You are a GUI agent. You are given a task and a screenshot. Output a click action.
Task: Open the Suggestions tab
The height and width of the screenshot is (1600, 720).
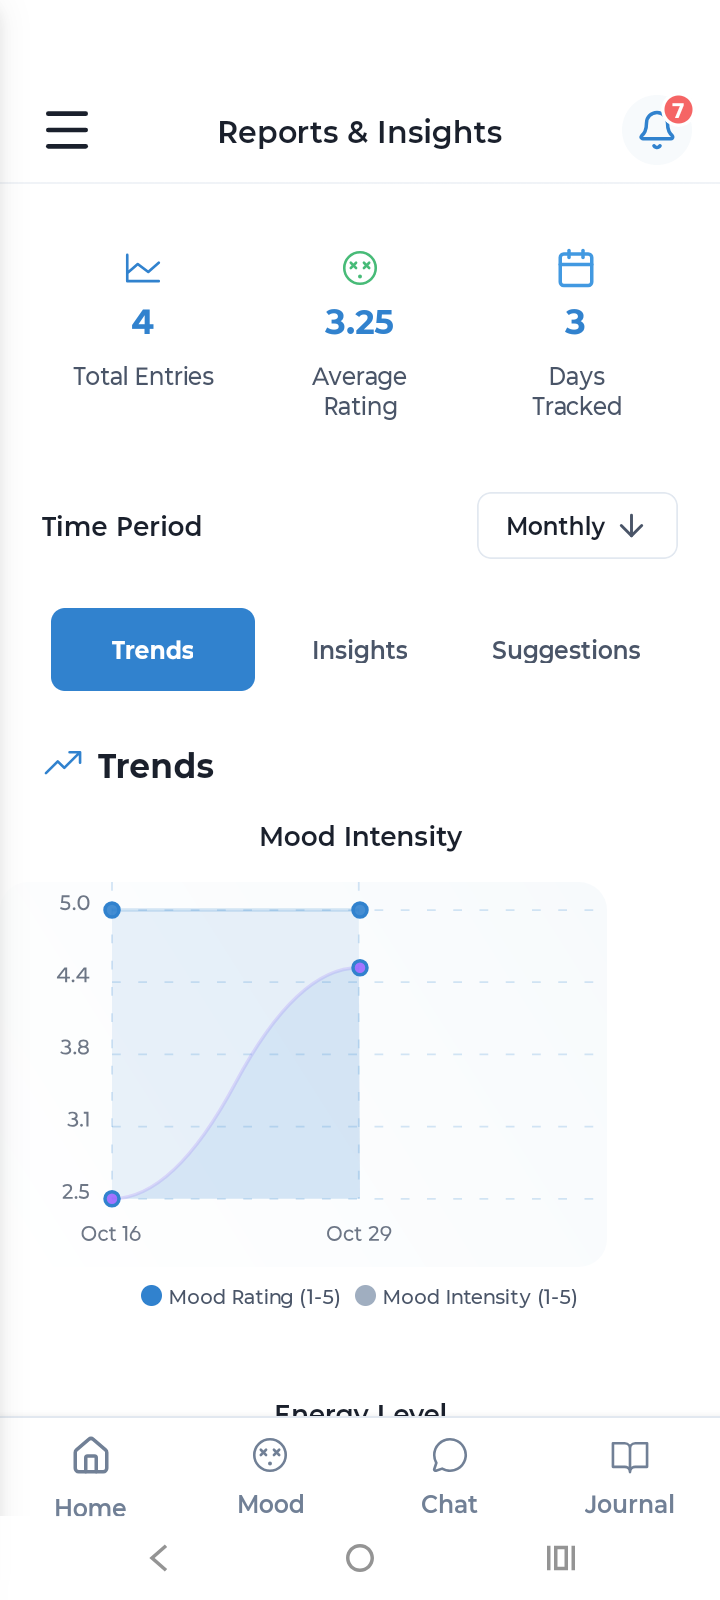(566, 649)
